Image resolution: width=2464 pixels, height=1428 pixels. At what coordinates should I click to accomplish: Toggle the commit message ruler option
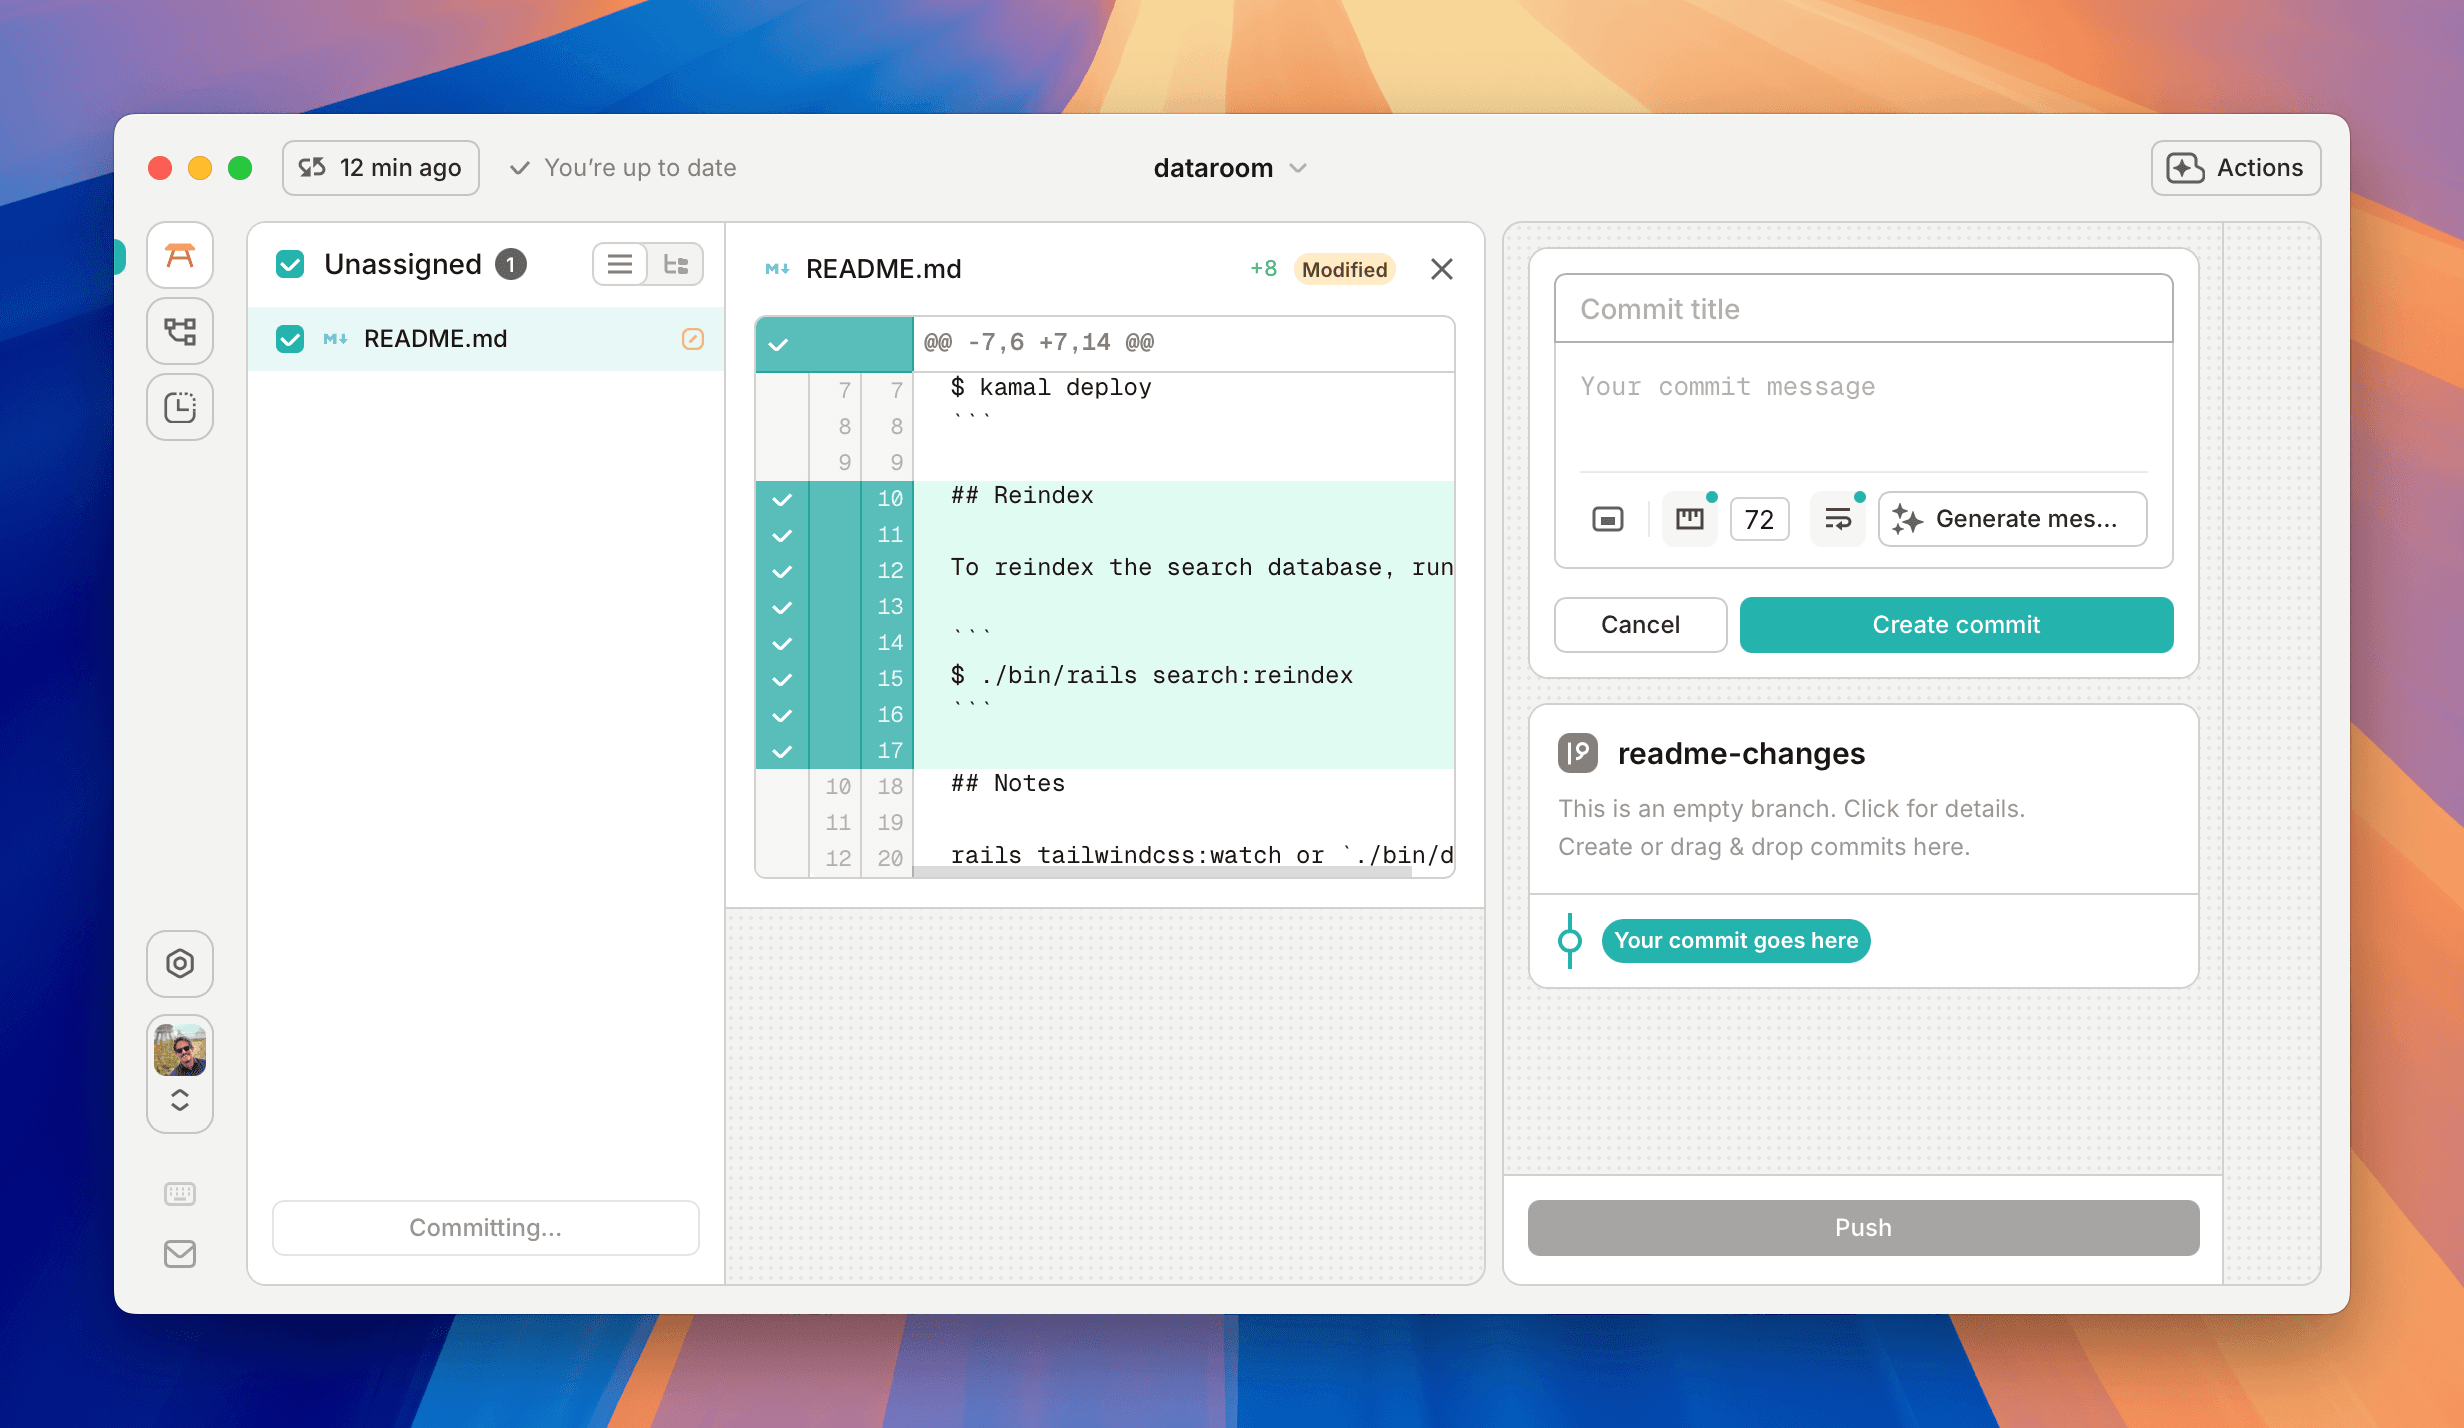click(x=1689, y=519)
